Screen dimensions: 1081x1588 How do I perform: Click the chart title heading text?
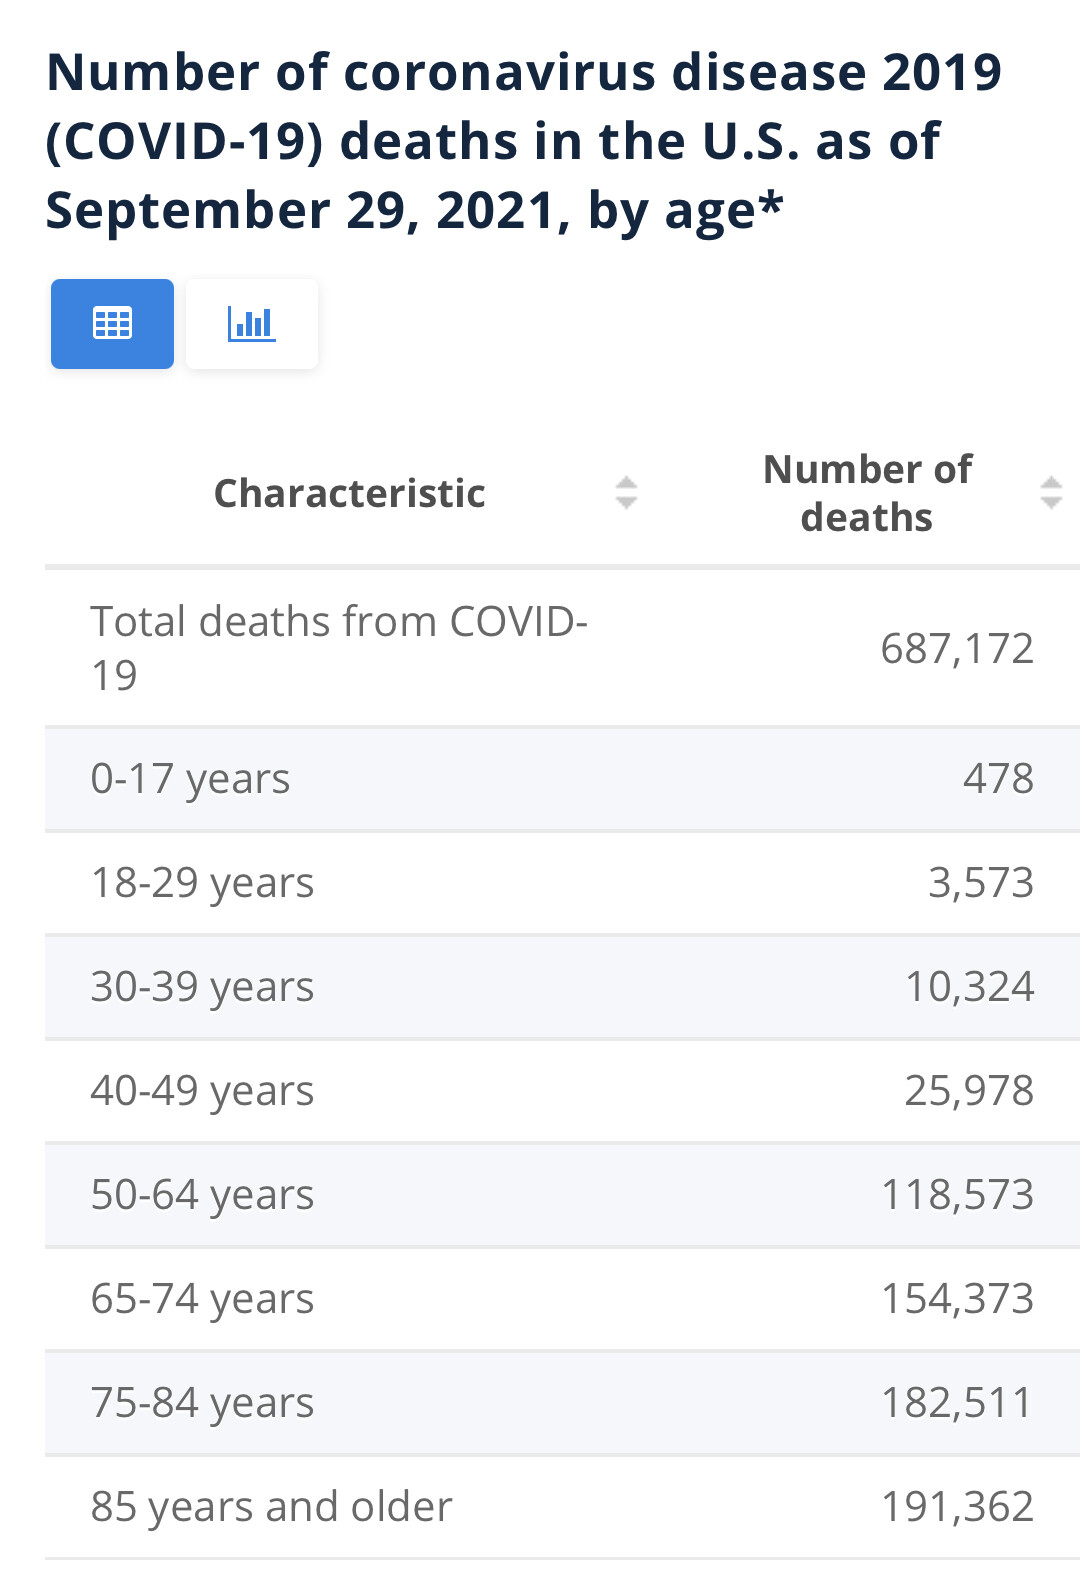coord(523,141)
